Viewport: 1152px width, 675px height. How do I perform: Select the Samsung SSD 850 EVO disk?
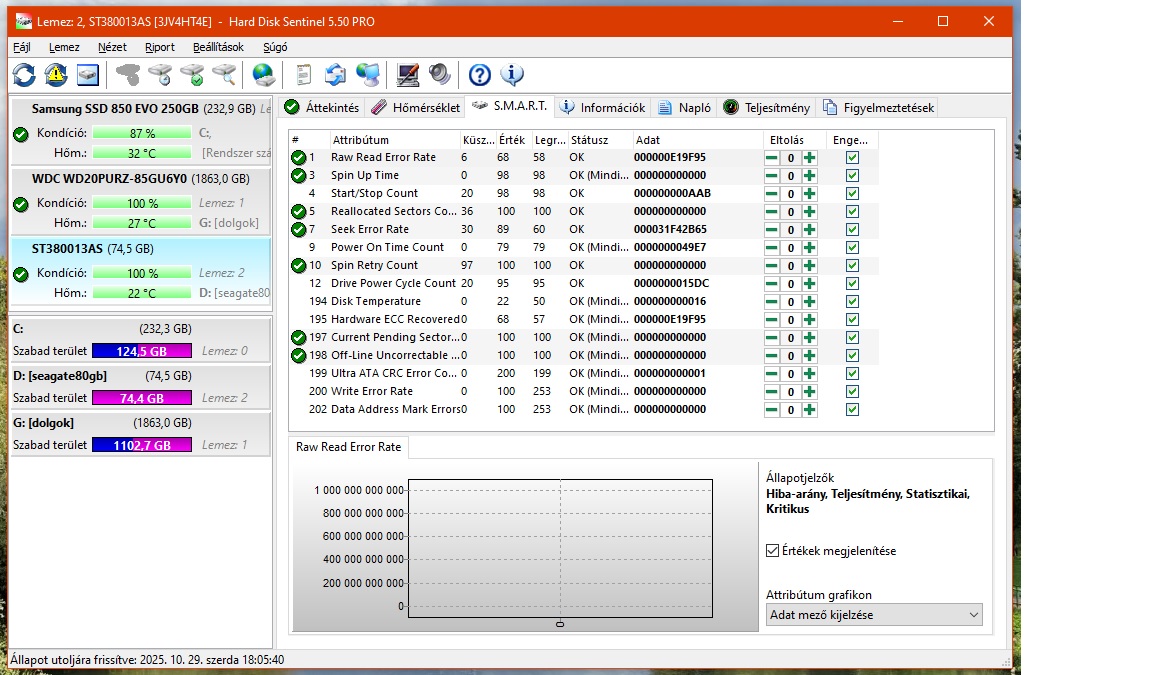115,108
